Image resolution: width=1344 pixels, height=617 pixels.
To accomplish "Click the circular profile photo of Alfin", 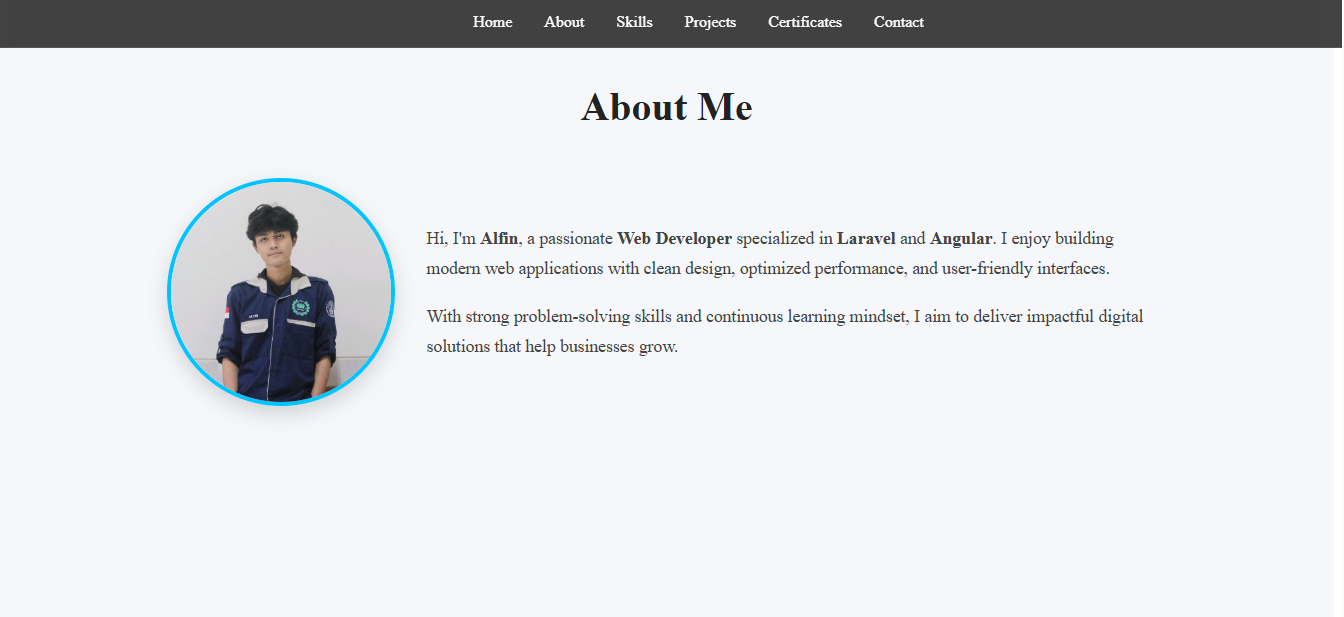I will tap(280, 291).
